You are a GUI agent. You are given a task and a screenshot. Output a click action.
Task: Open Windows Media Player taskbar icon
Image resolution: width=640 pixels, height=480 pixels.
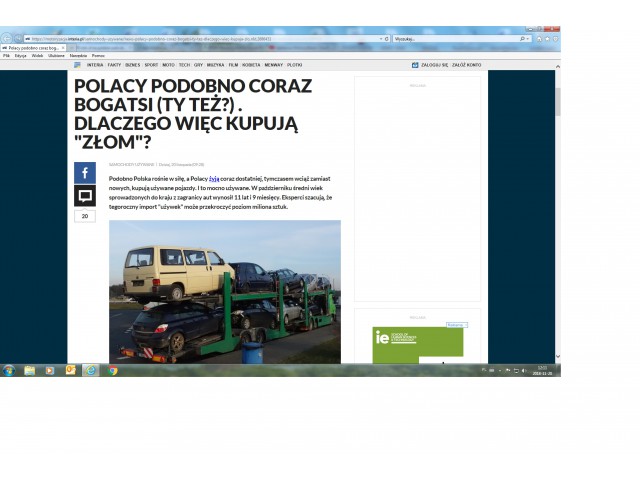pos(50,370)
